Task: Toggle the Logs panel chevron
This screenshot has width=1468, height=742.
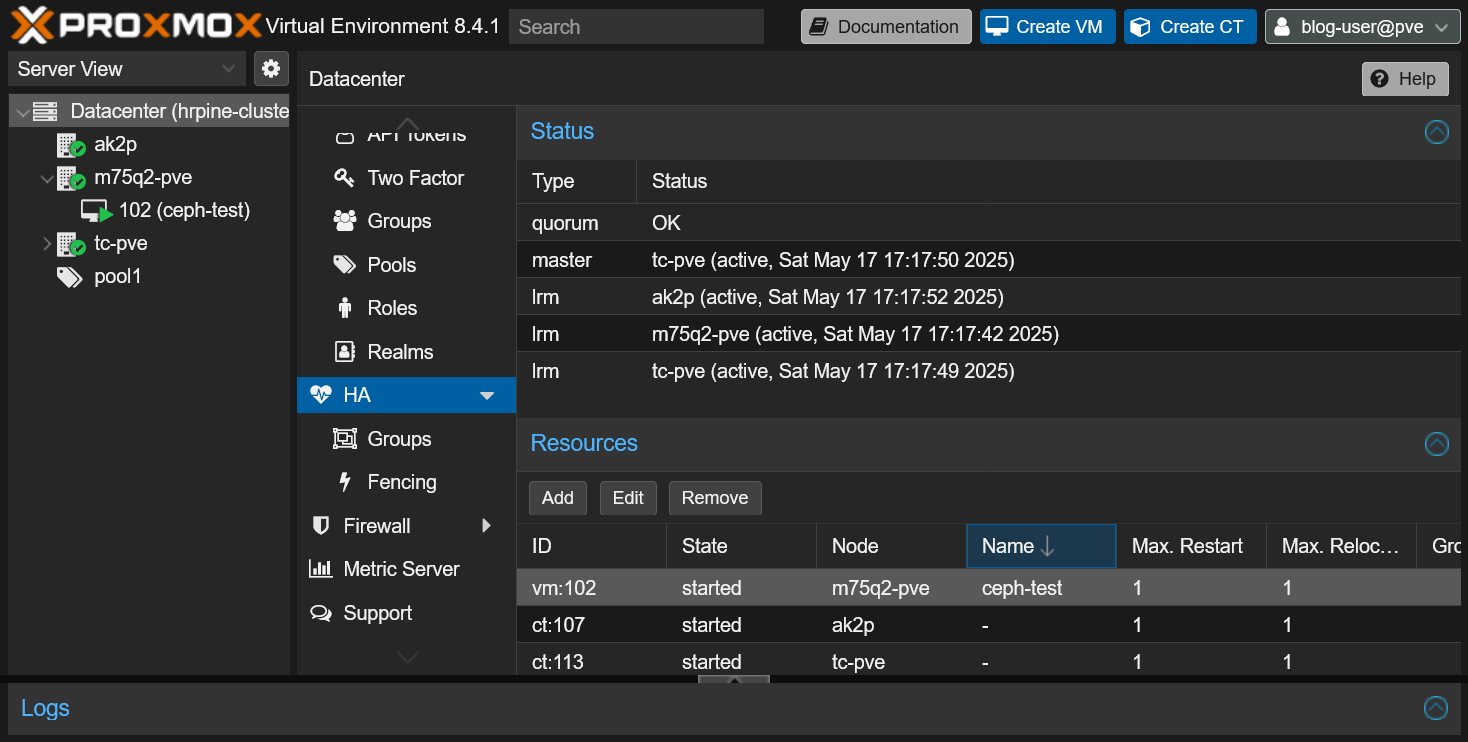Action: pos(1435,708)
